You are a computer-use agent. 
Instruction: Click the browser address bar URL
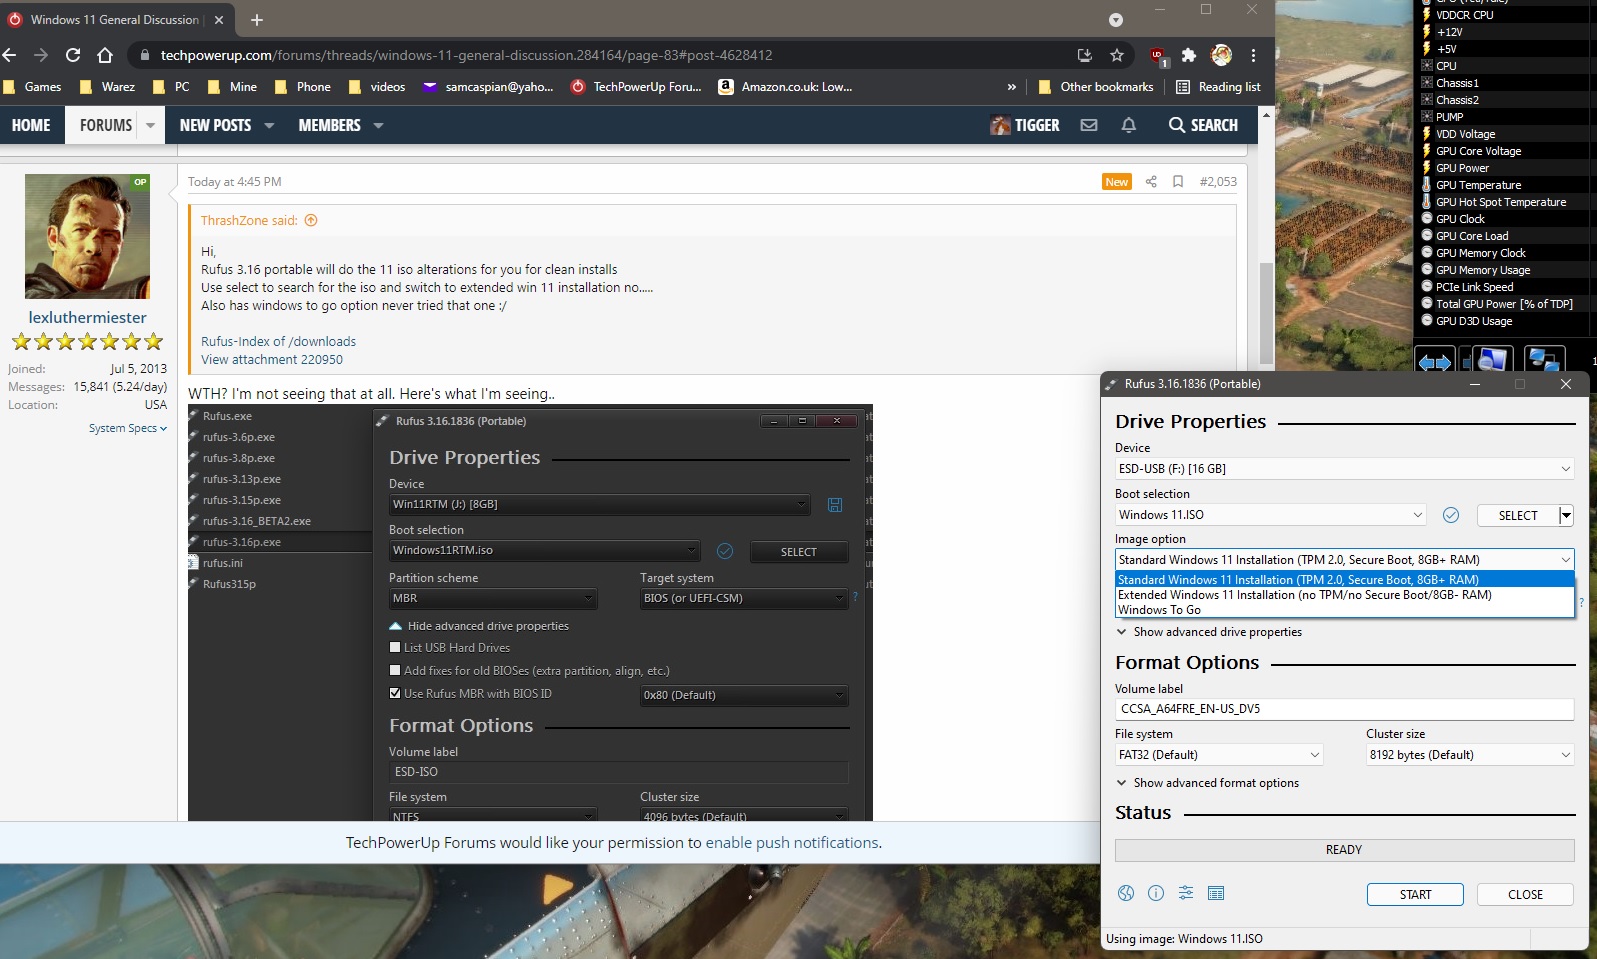coord(466,55)
